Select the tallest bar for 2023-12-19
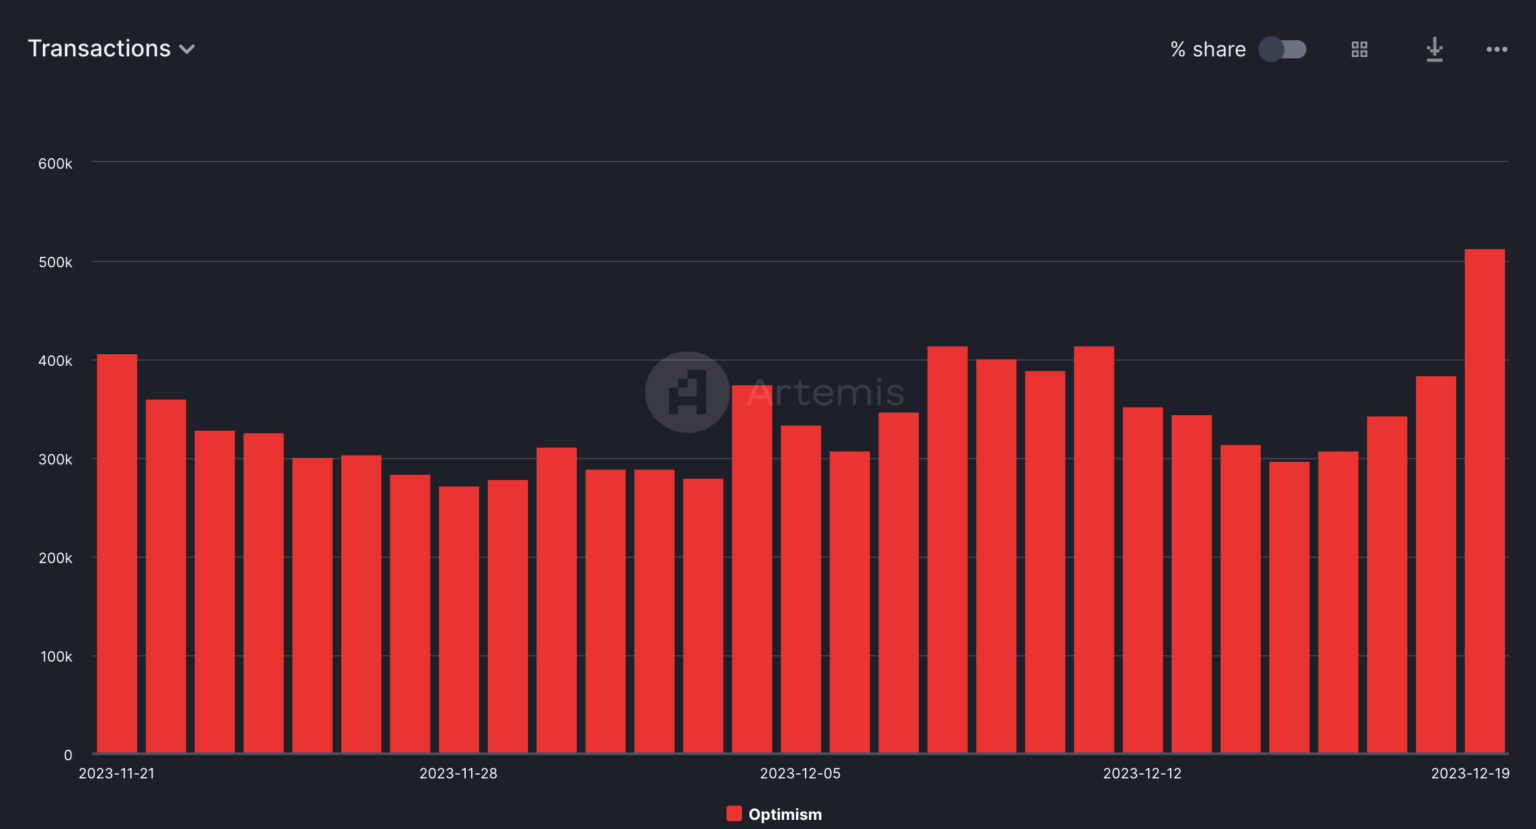 (x=1484, y=500)
